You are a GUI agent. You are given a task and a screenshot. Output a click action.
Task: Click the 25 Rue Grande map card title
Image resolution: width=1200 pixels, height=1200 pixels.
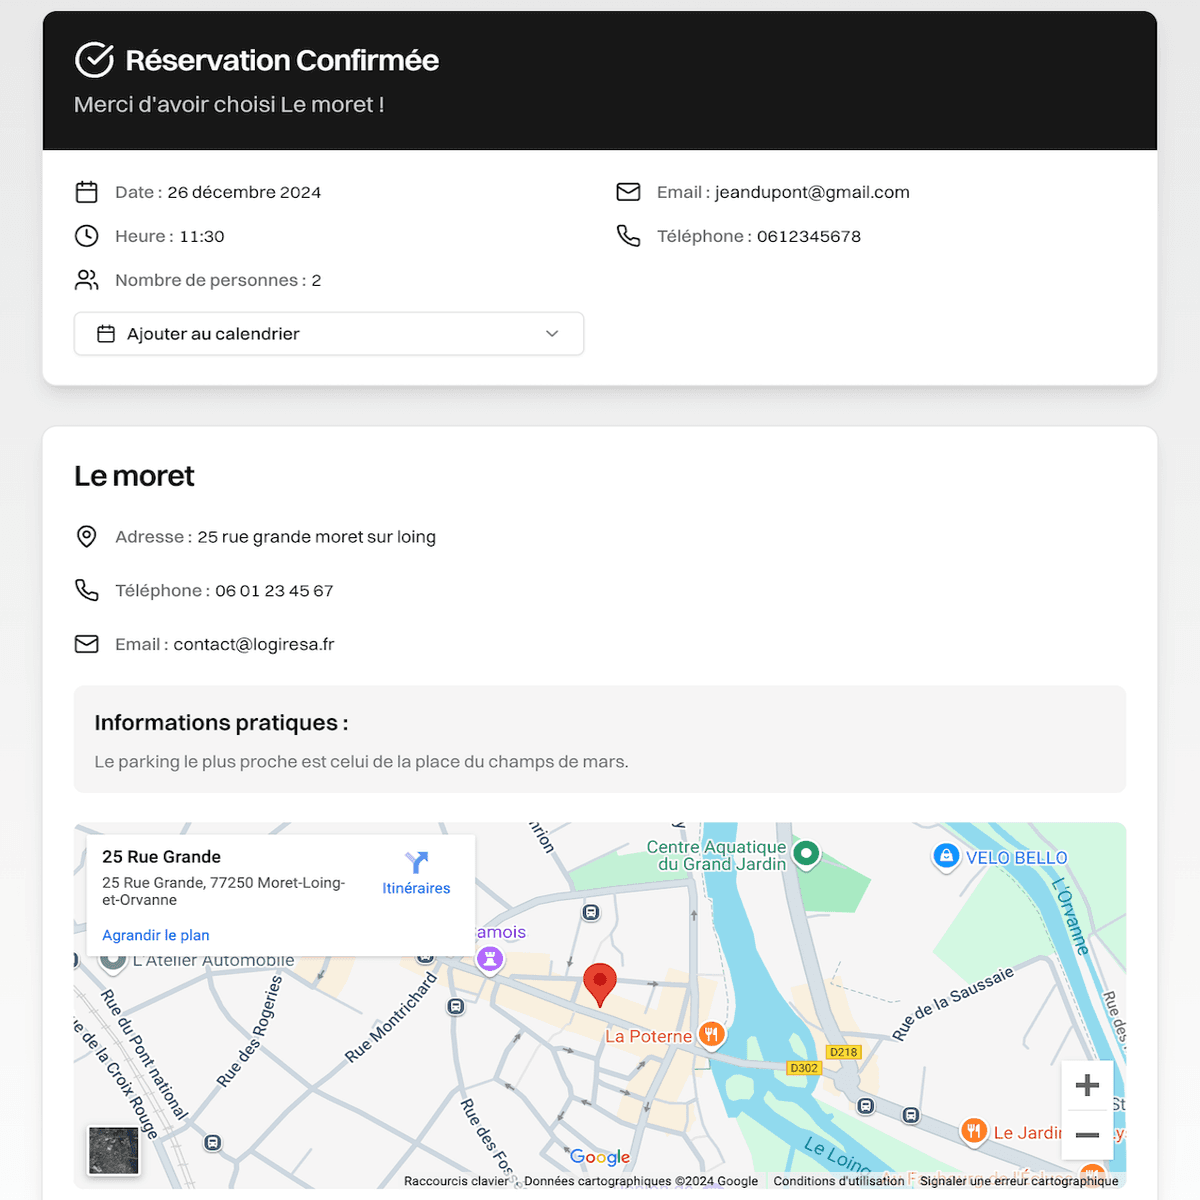161,857
